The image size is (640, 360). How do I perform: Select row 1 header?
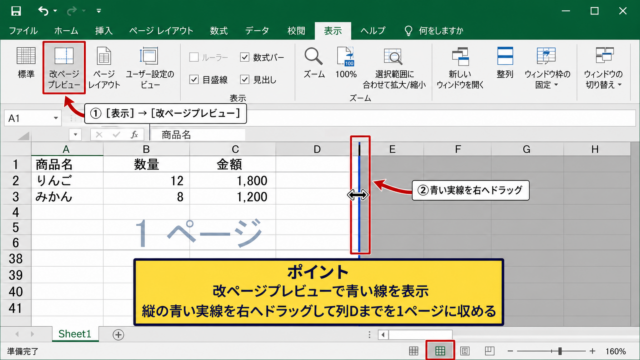tap(16, 164)
